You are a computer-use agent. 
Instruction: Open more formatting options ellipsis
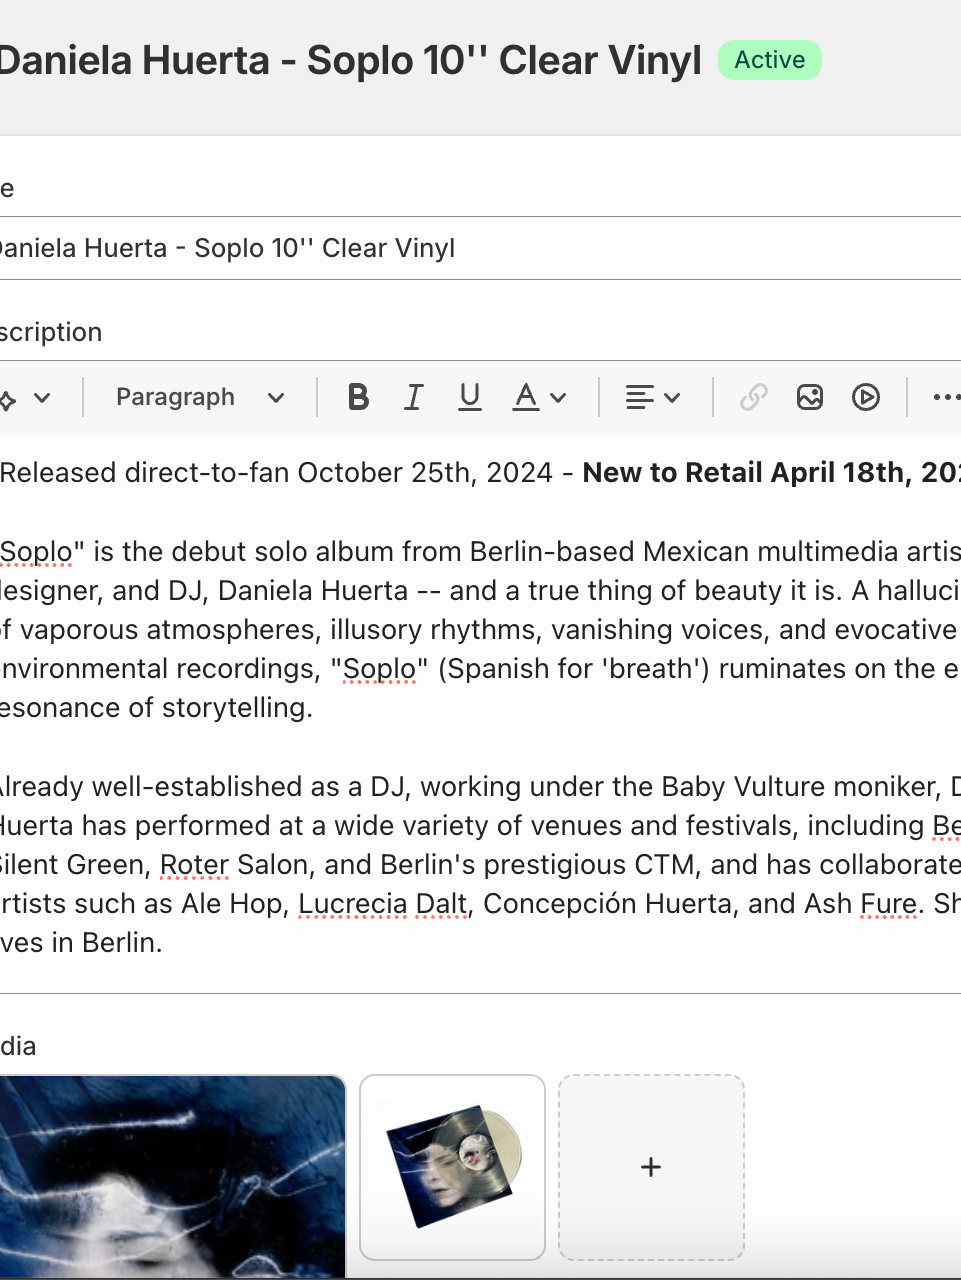click(x=946, y=397)
